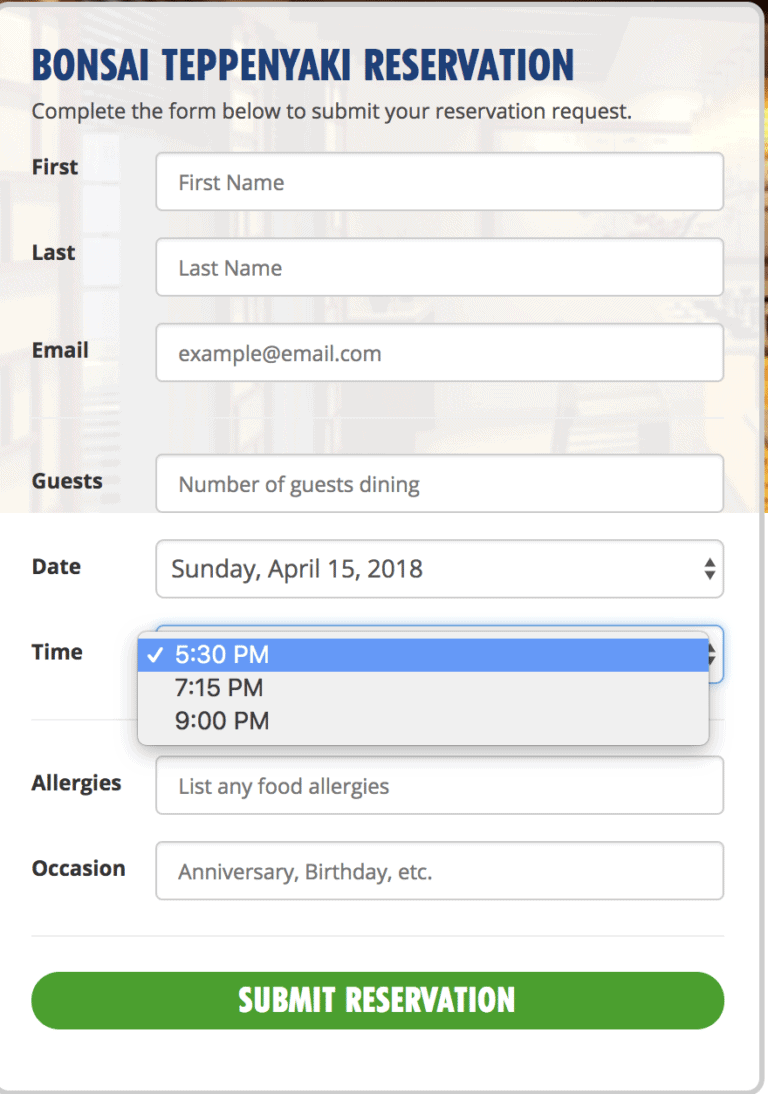Click the example@email.com email field

coord(439,353)
